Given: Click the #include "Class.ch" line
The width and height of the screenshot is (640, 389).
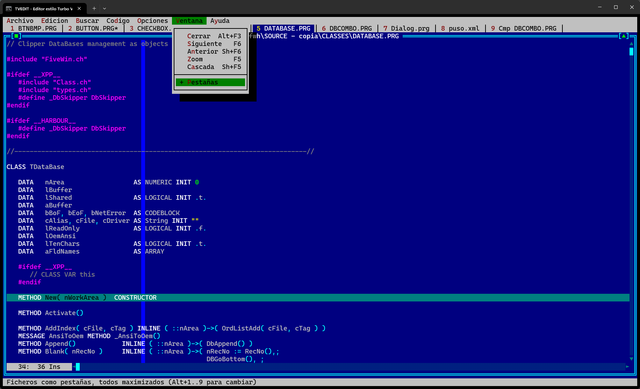Looking at the screenshot, I should (x=54, y=82).
